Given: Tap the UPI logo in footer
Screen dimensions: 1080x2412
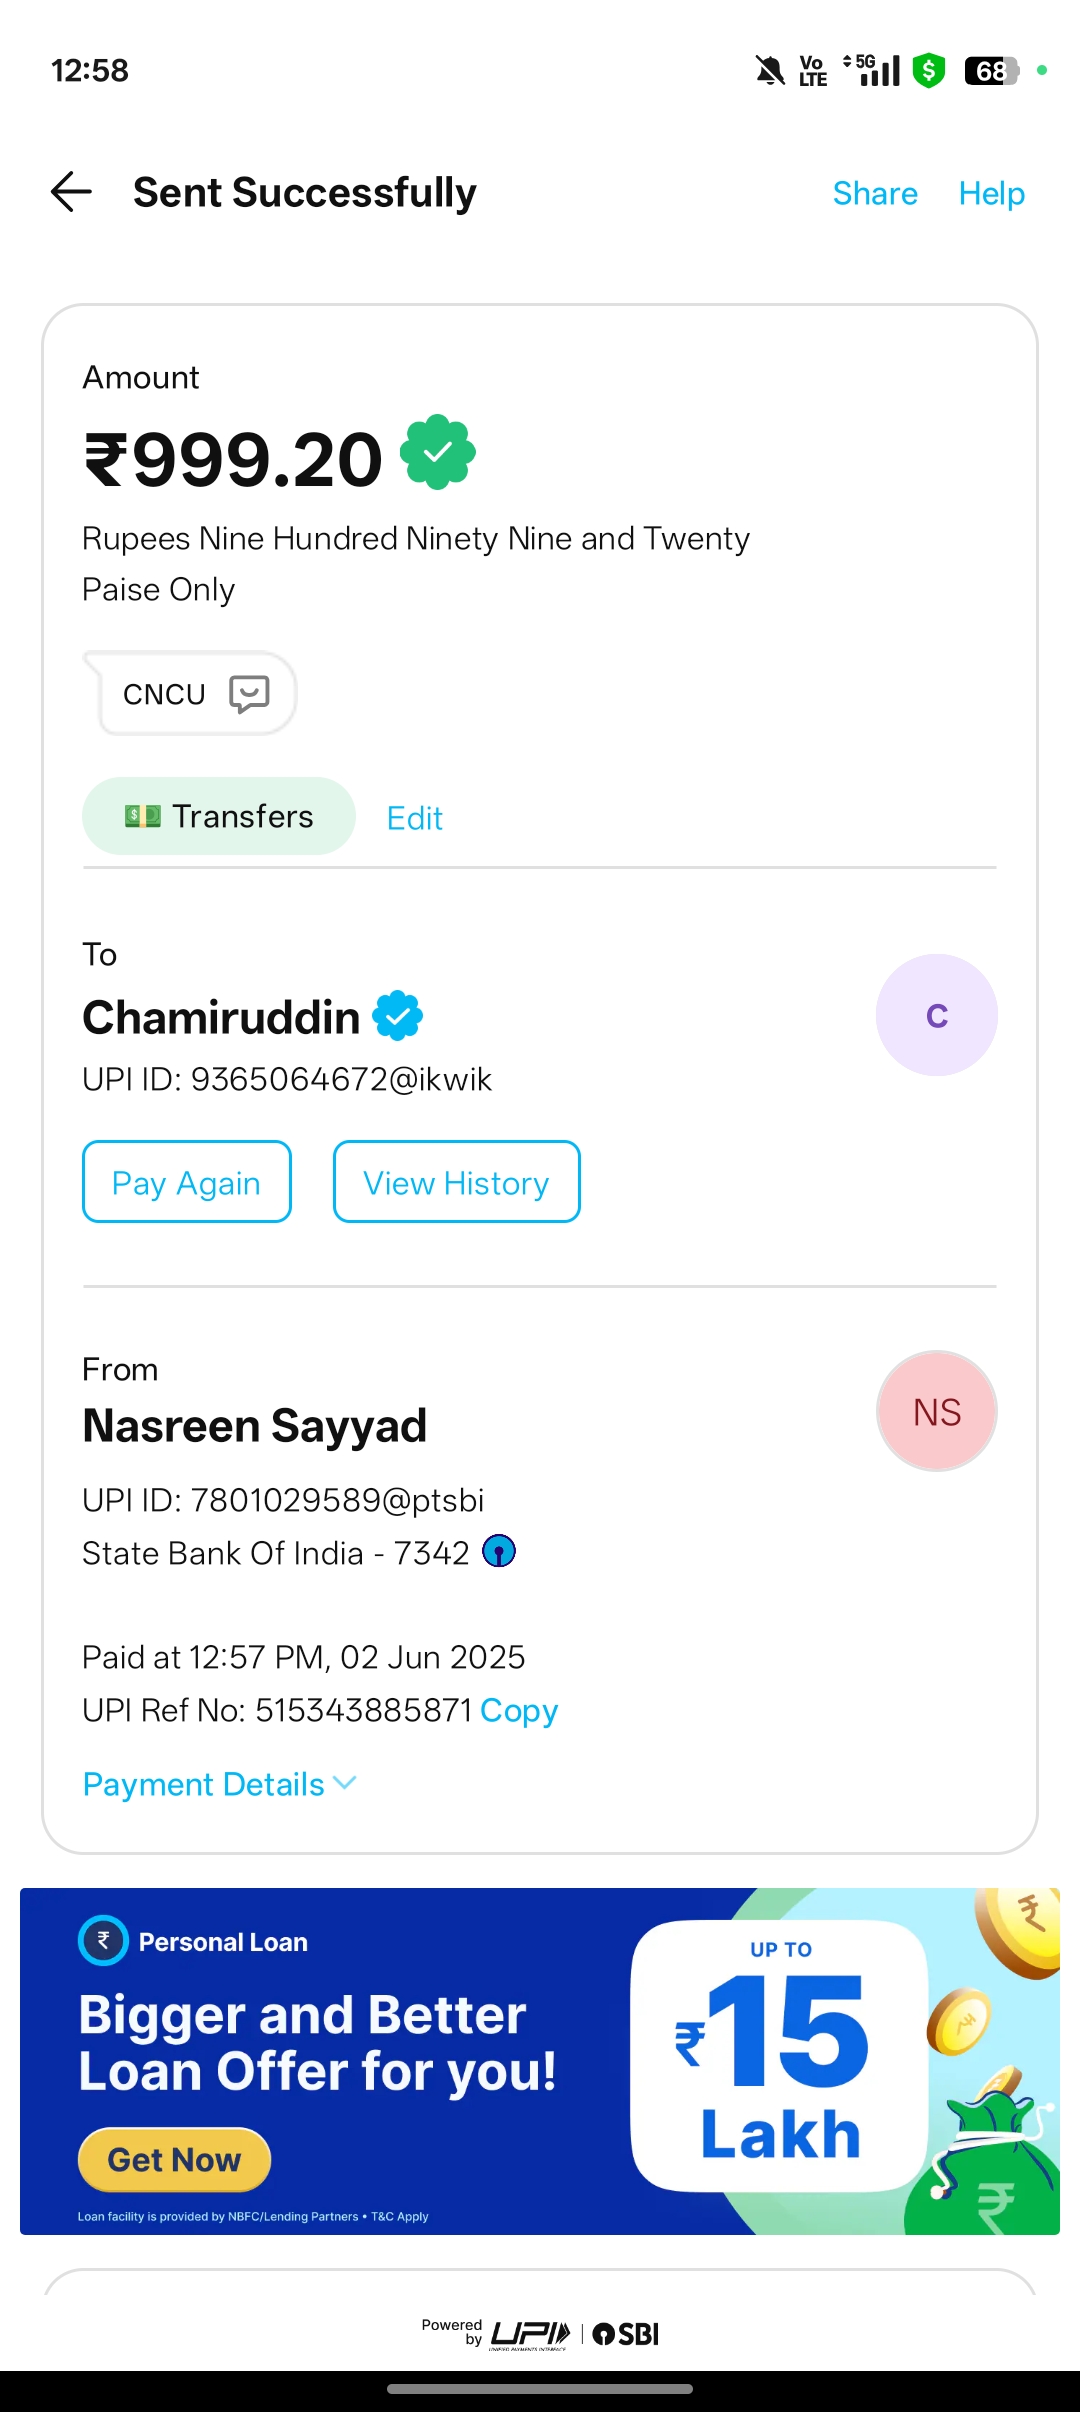Looking at the screenshot, I should pyautogui.click(x=530, y=2334).
